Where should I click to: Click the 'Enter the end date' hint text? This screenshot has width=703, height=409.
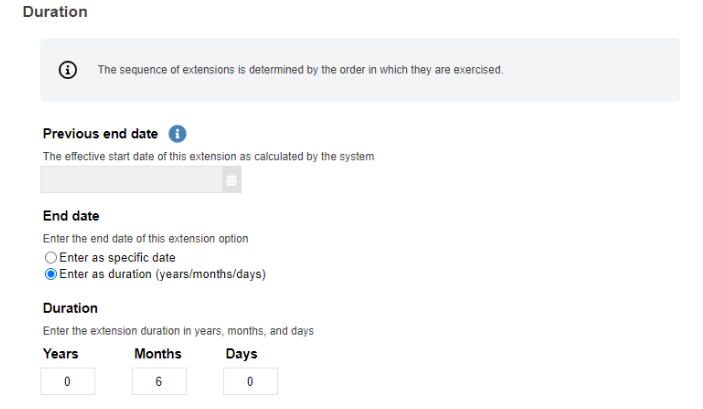pos(145,239)
